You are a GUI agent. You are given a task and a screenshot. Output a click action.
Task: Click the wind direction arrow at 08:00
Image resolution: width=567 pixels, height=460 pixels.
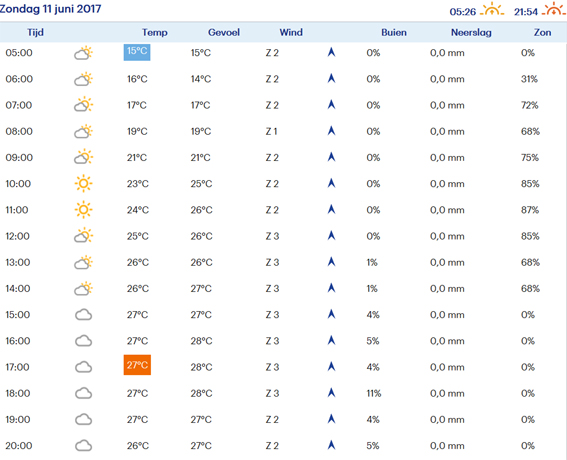click(x=331, y=131)
